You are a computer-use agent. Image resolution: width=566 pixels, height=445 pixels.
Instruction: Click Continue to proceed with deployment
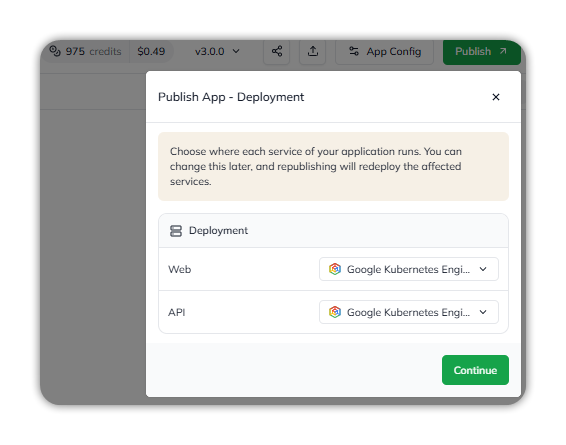tap(475, 370)
